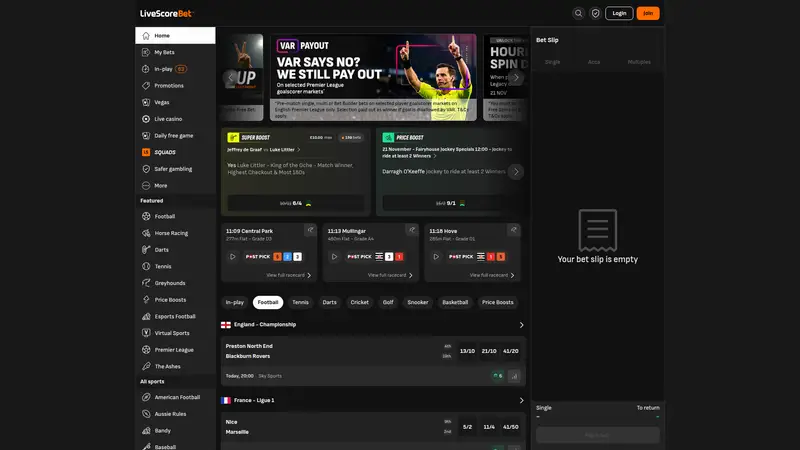The width and height of the screenshot is (800, 450).
Task: Click the sidebar Safer gambling shield icon
Action: tap(146, 169)
